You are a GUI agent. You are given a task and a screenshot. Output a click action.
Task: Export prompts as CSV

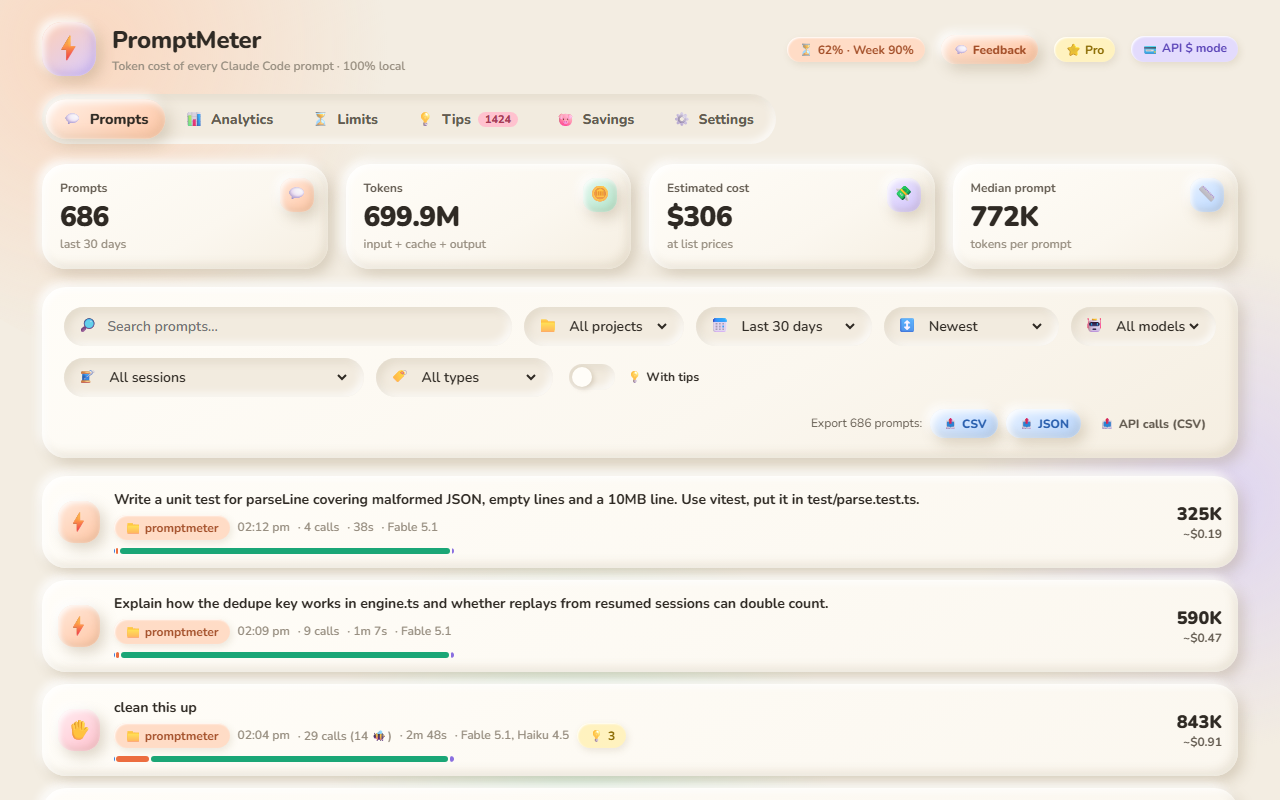pos(966,424)
